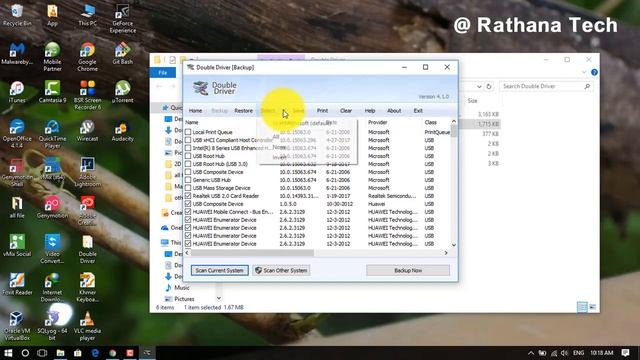Focus the Search Double Driver box
640x360 pixels.
tap(545, 87)
